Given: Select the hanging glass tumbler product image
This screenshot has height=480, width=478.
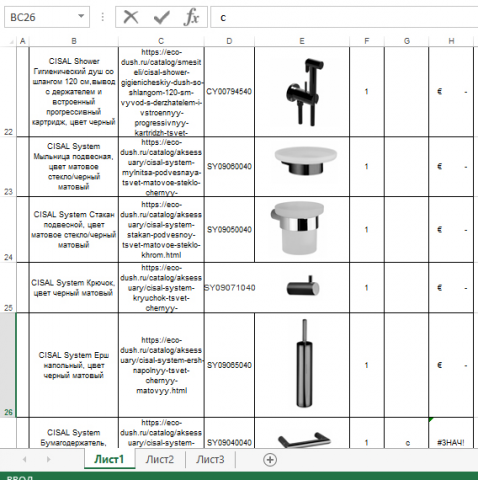Looking at the screenshot, I should [x=297, y=228].
